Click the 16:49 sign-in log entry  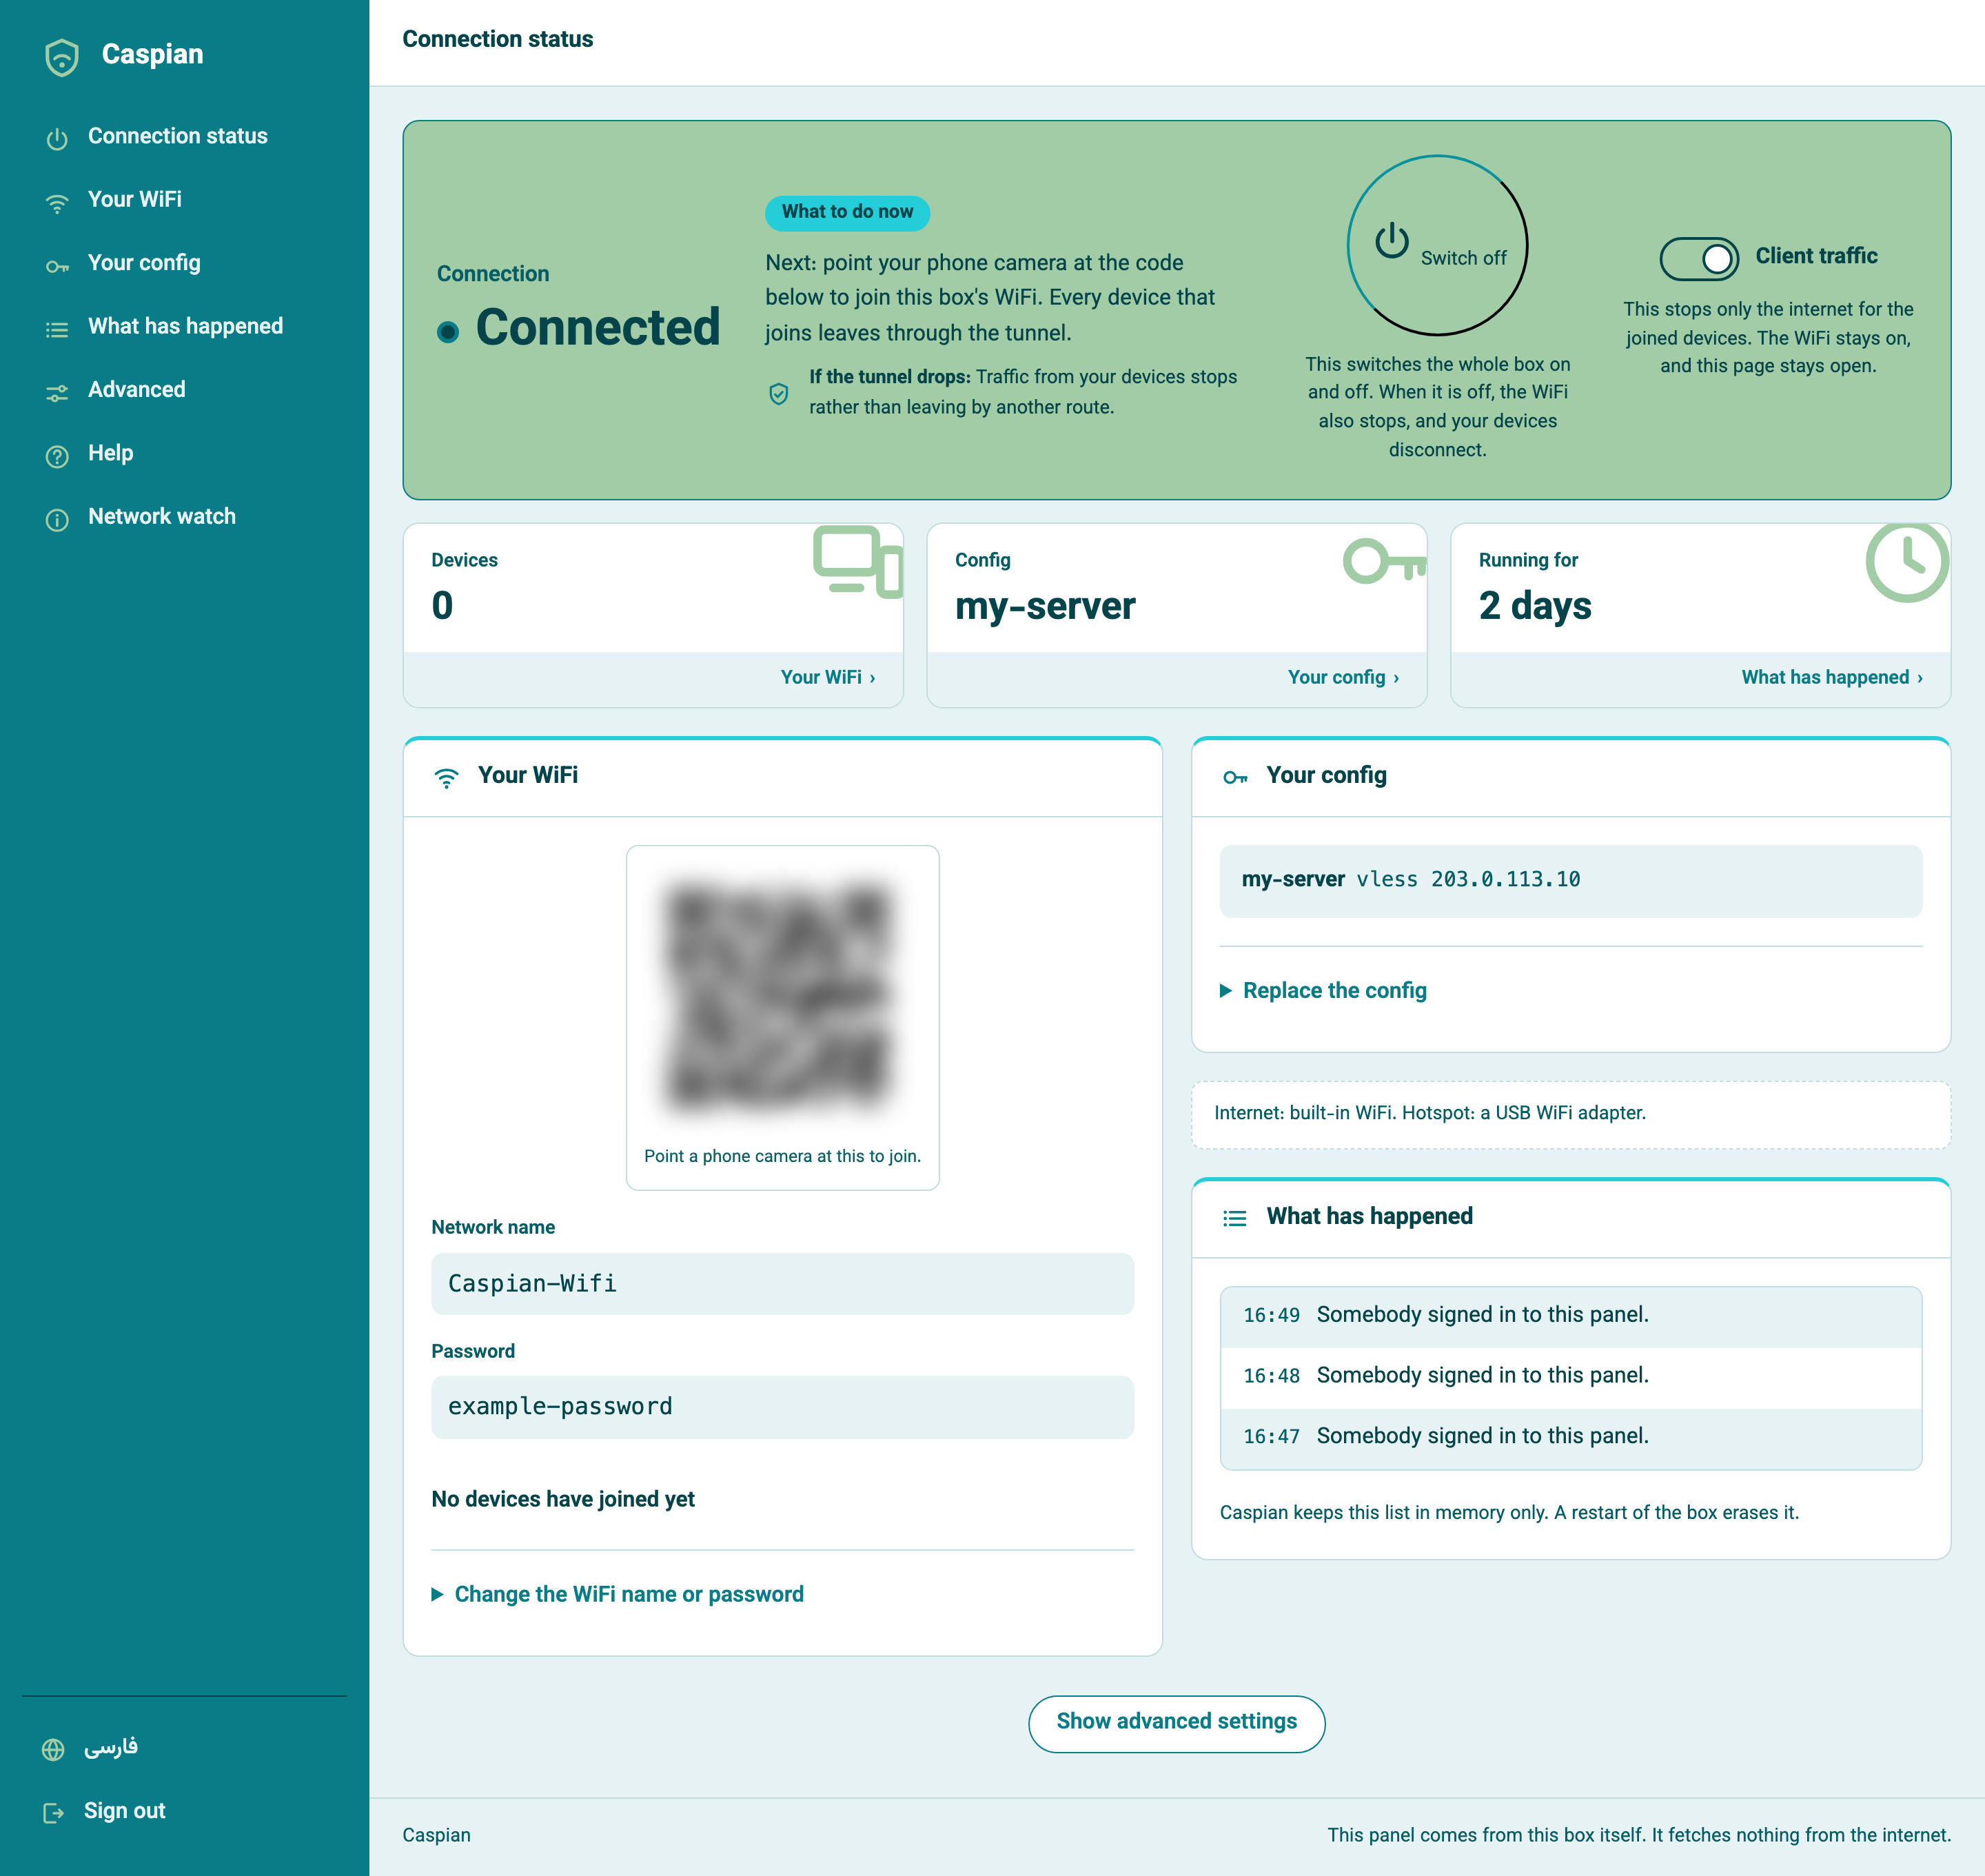click(1570, 1317)
